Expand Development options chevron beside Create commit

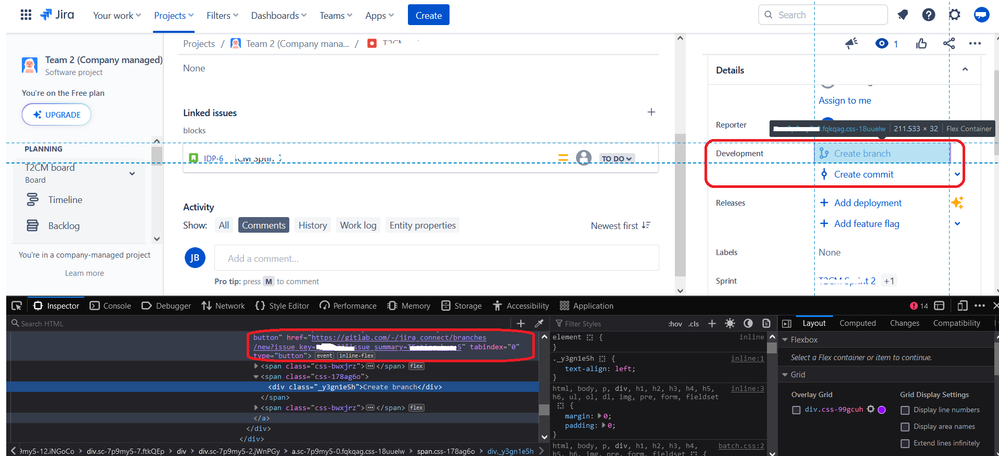pos(957,175)
